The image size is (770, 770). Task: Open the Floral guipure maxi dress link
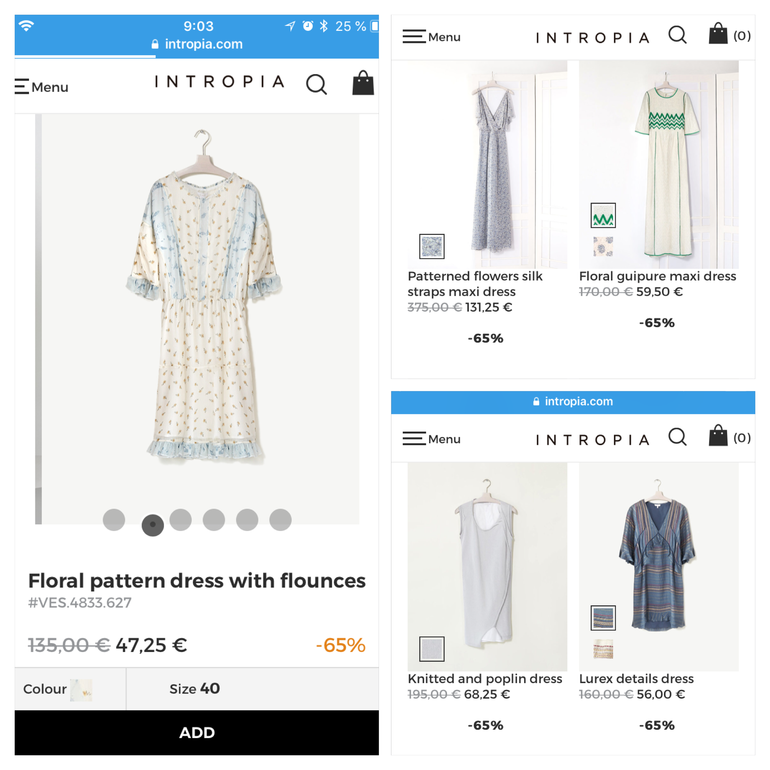click(657, 276)
